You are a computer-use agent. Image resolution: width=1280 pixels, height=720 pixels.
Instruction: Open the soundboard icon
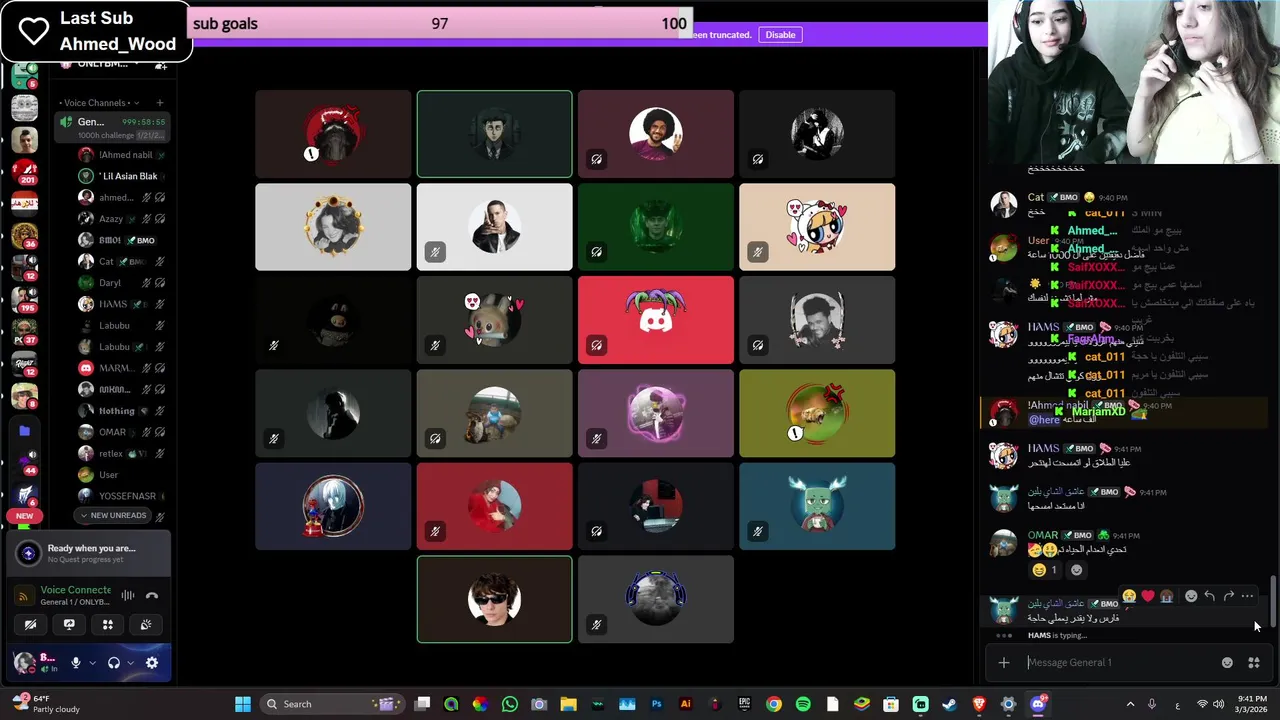pos(146,624)
